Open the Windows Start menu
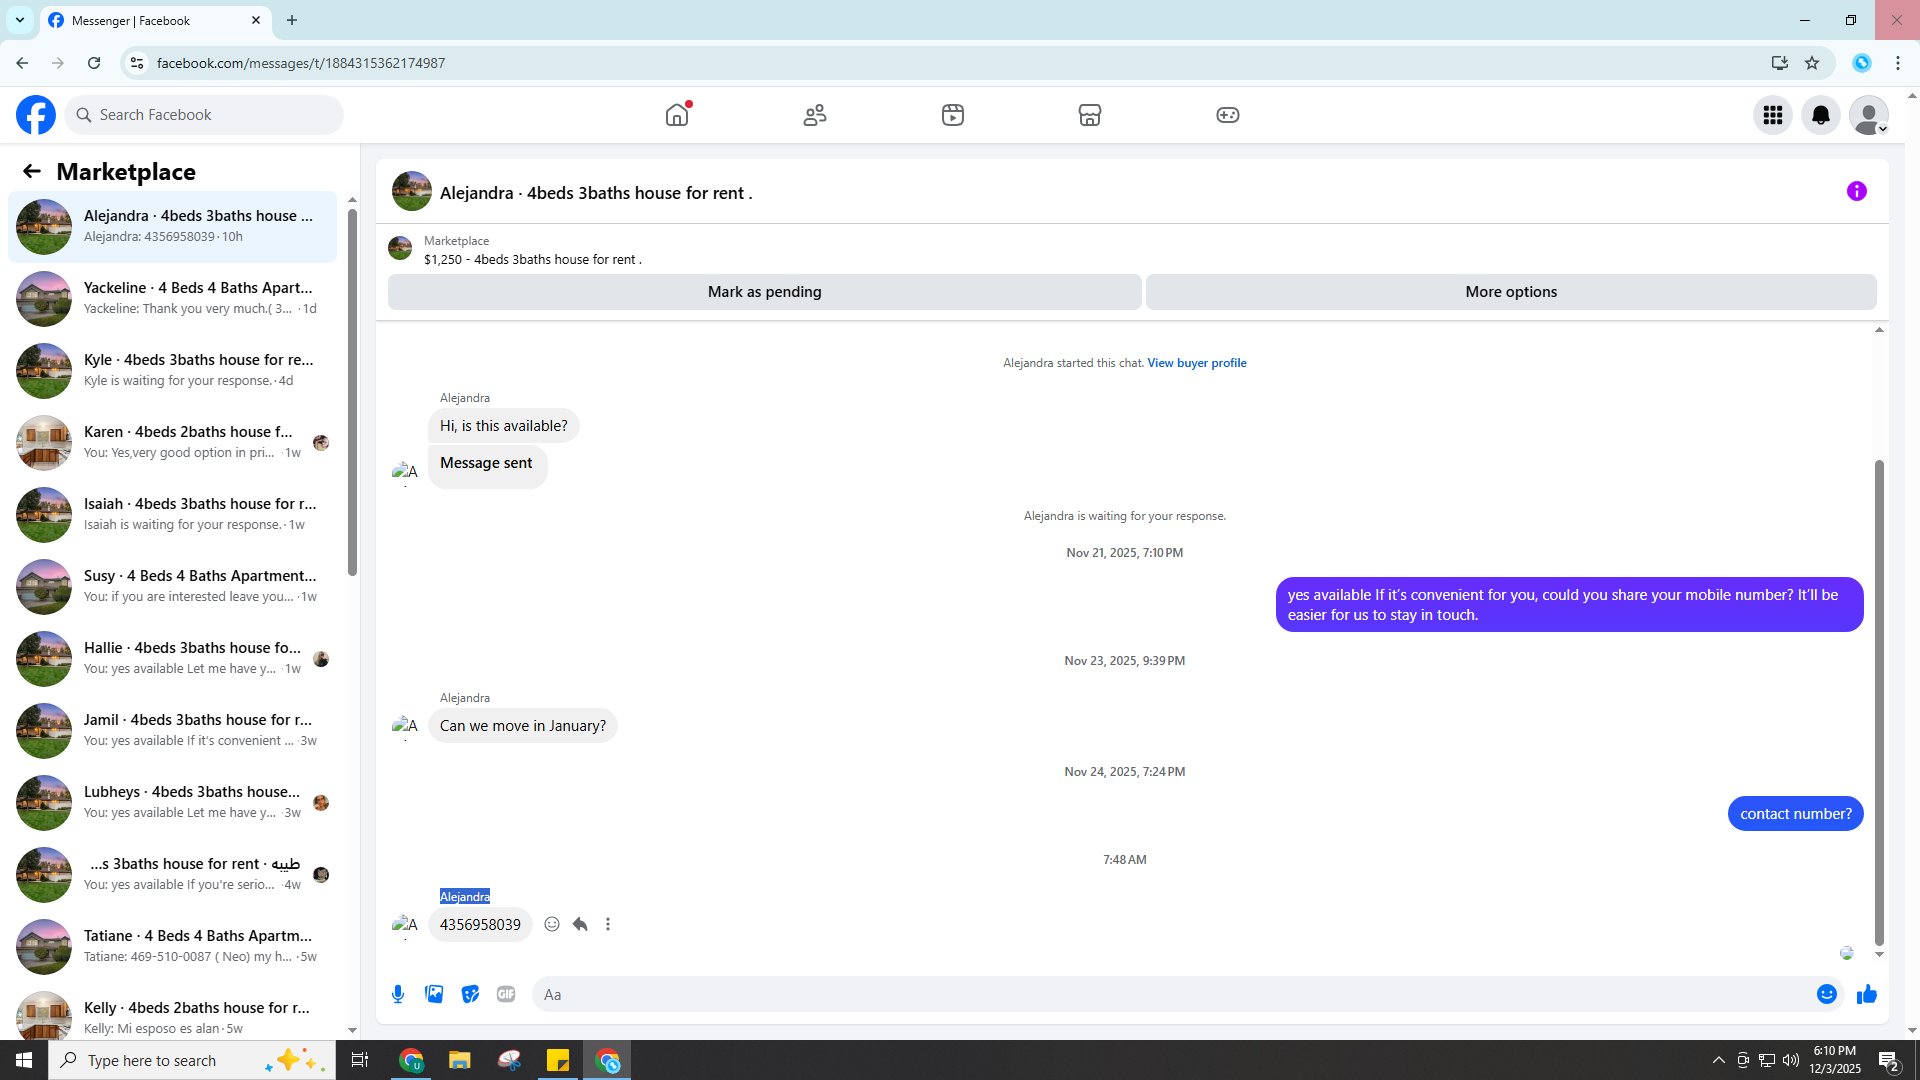This screenshot has height=1080, width=1920. click(24, 1060)
